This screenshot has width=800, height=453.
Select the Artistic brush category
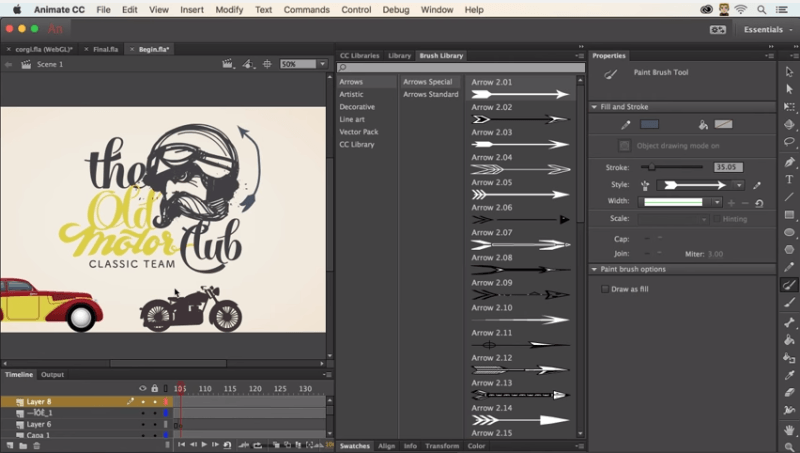(x=352, y=94)
